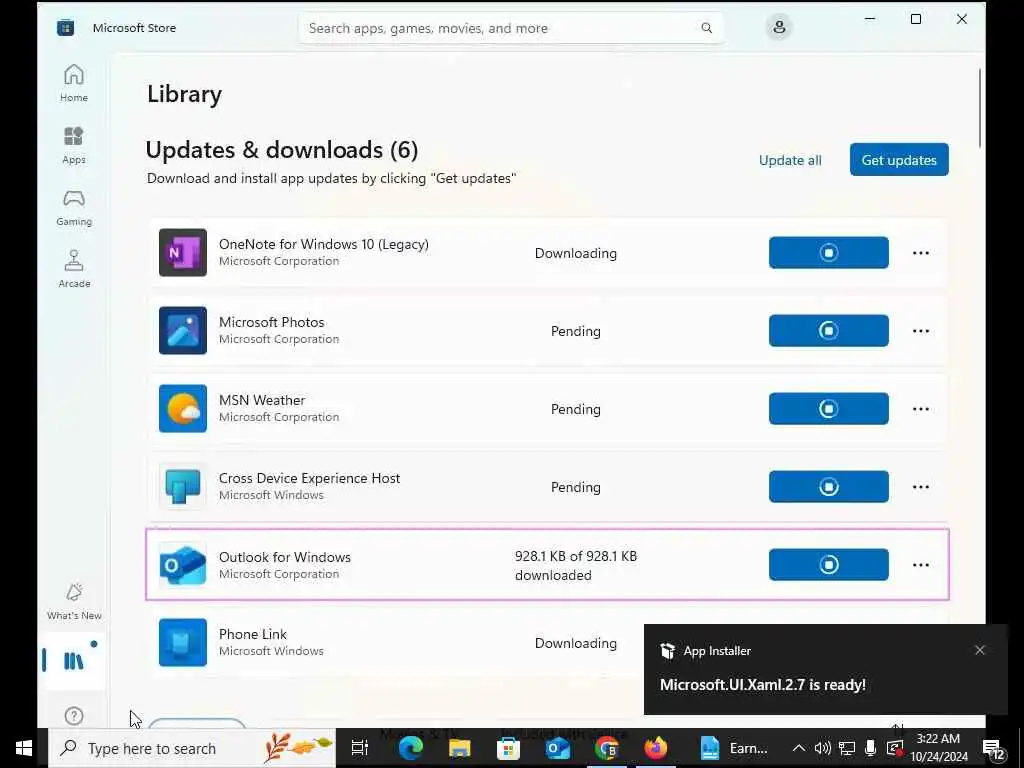Select the OneNote for Windows 10 (Legacy) title

(324, 244)
